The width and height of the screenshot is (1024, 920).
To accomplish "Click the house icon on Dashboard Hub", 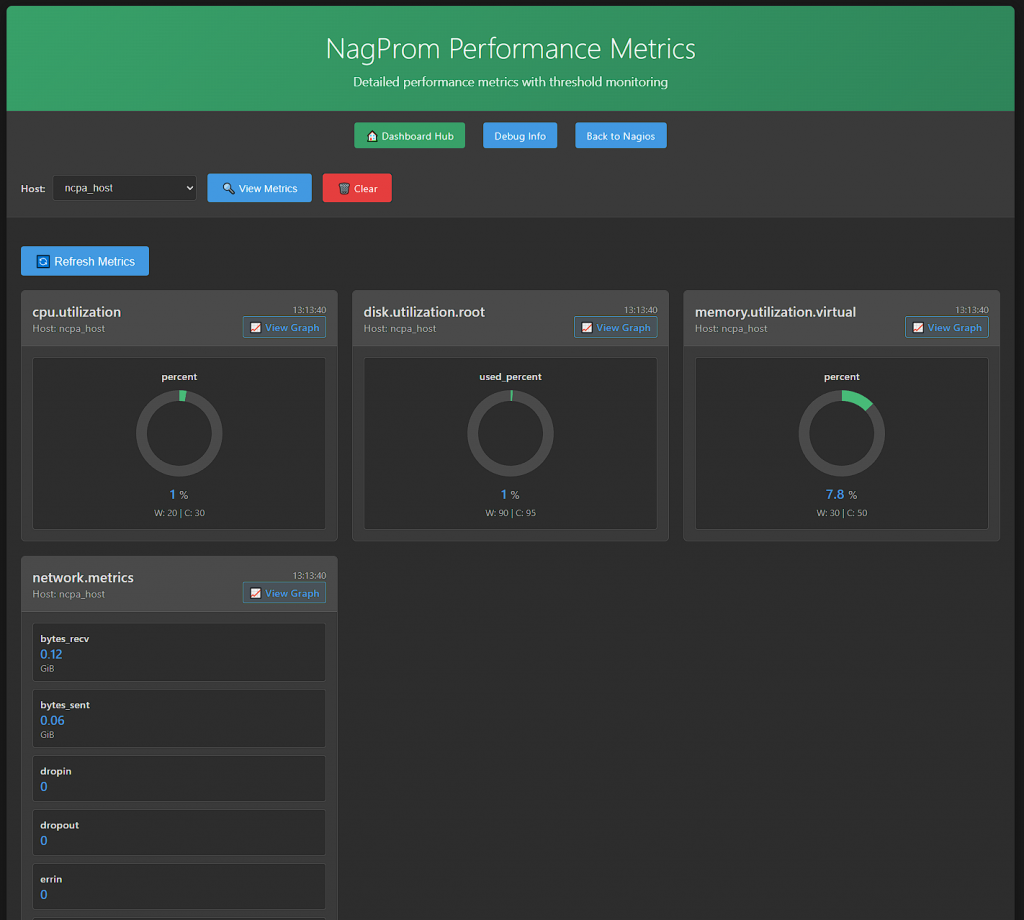I will (372, 136).
